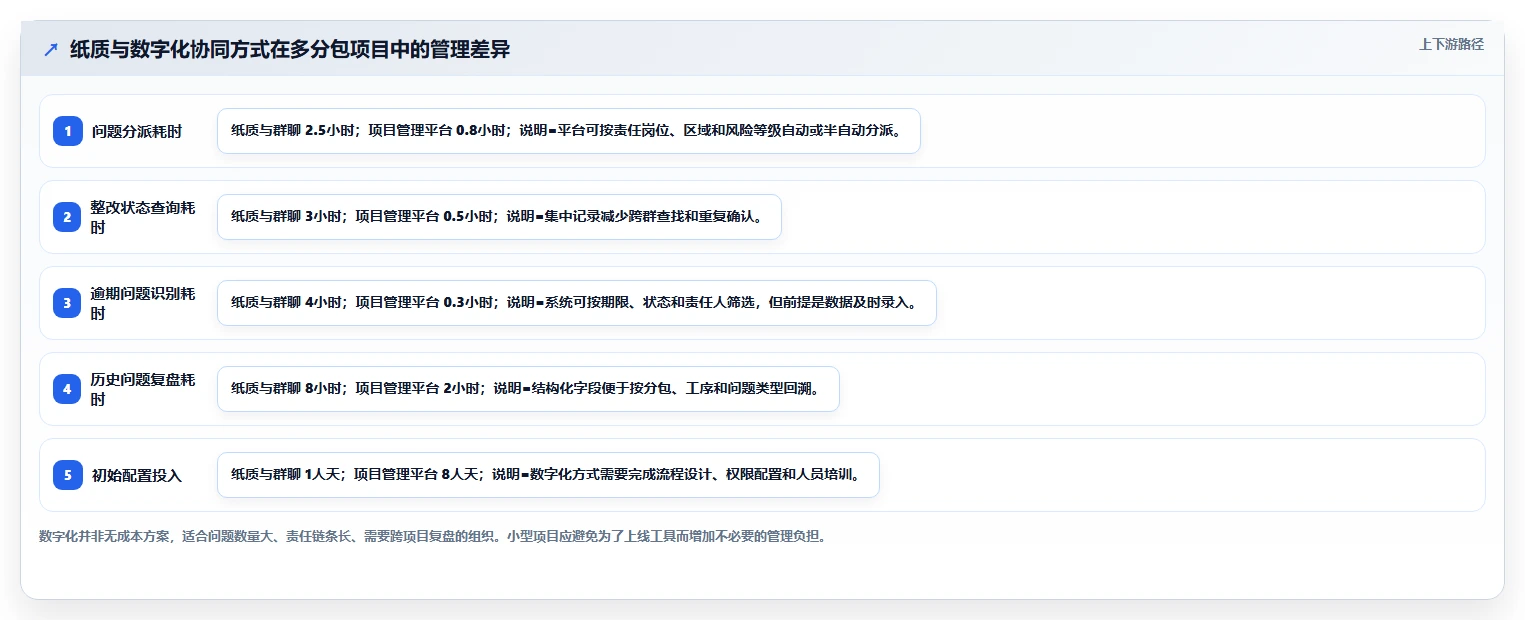Click the arrow icon beside the title
The height and width of the screenshot is (620, 1525).
click(x=51, y=50)
